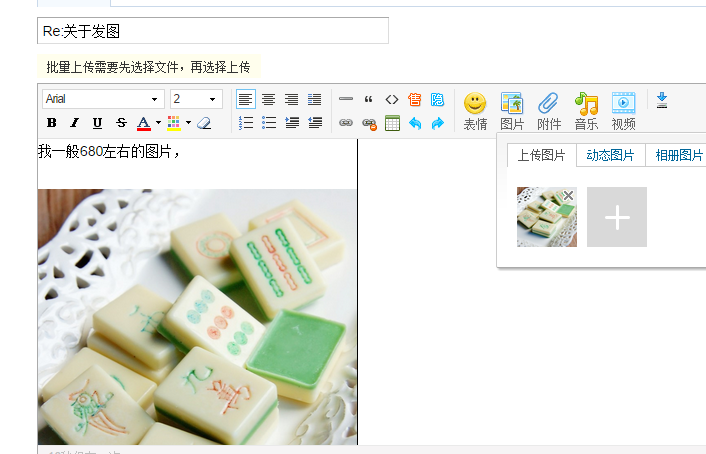The image size is (706, 454).
Task: Switch to the 上传图片 tab
Action: [542, 155]
